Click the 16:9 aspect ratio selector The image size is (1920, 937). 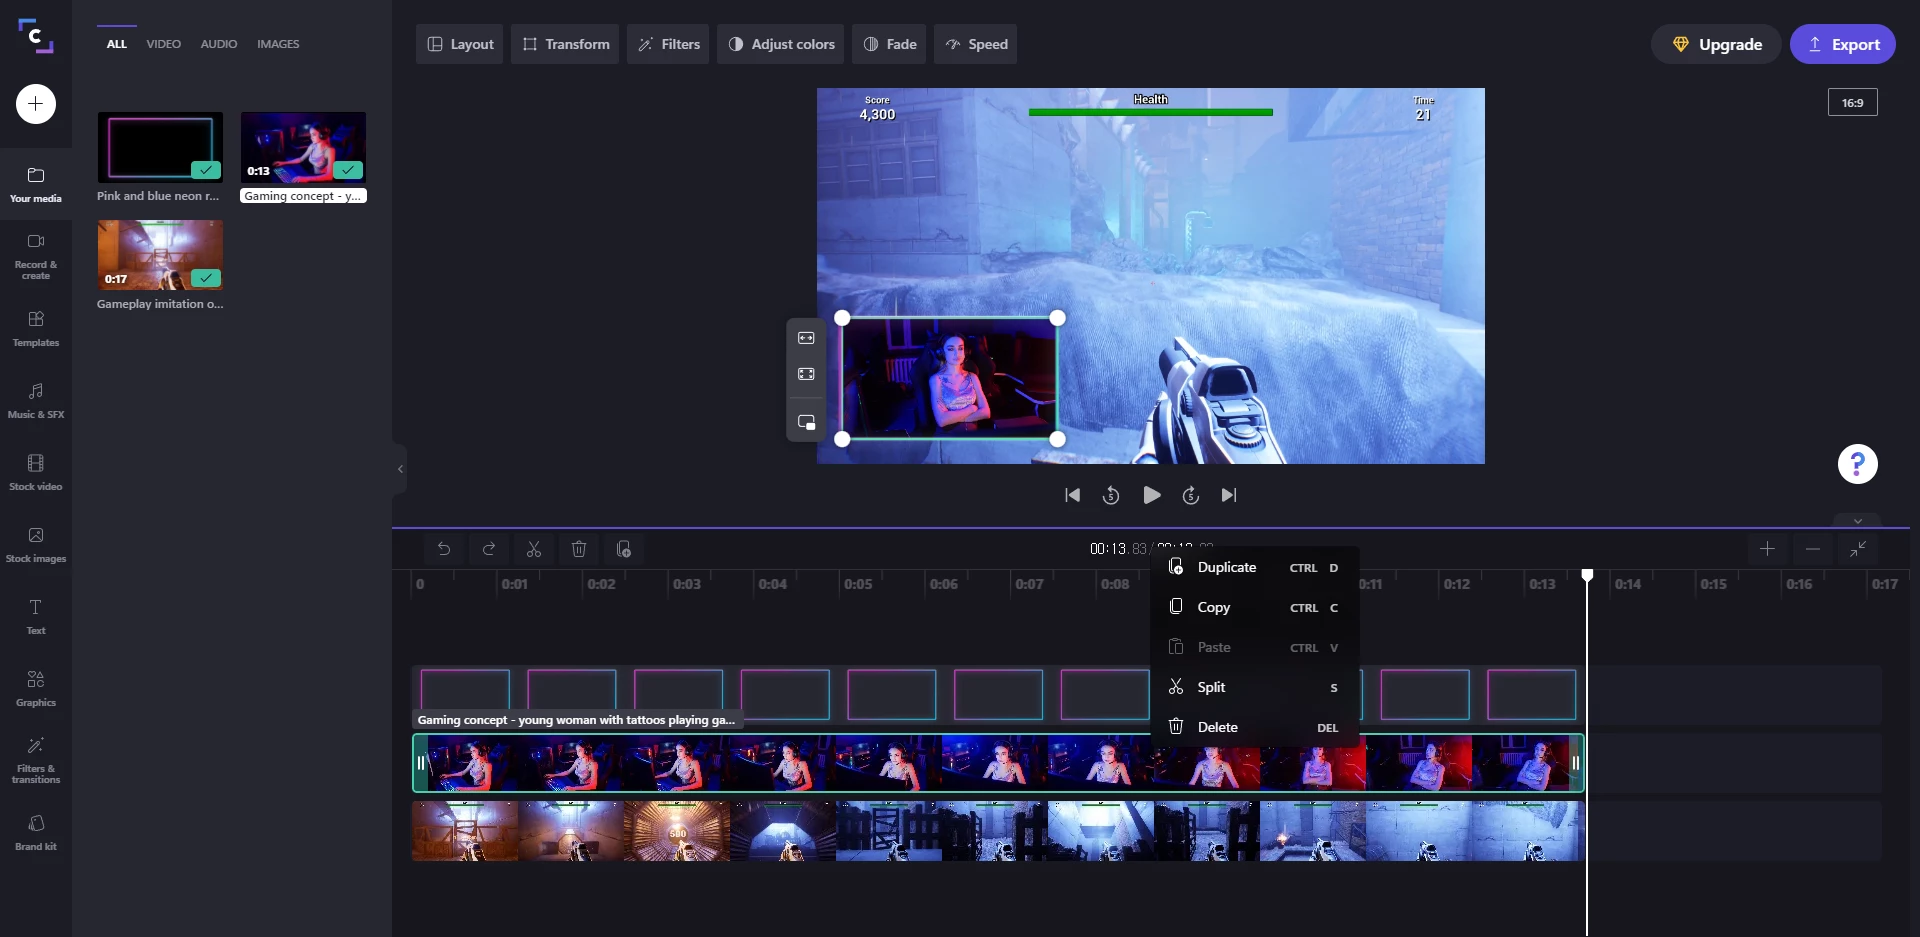[1853, 102]
